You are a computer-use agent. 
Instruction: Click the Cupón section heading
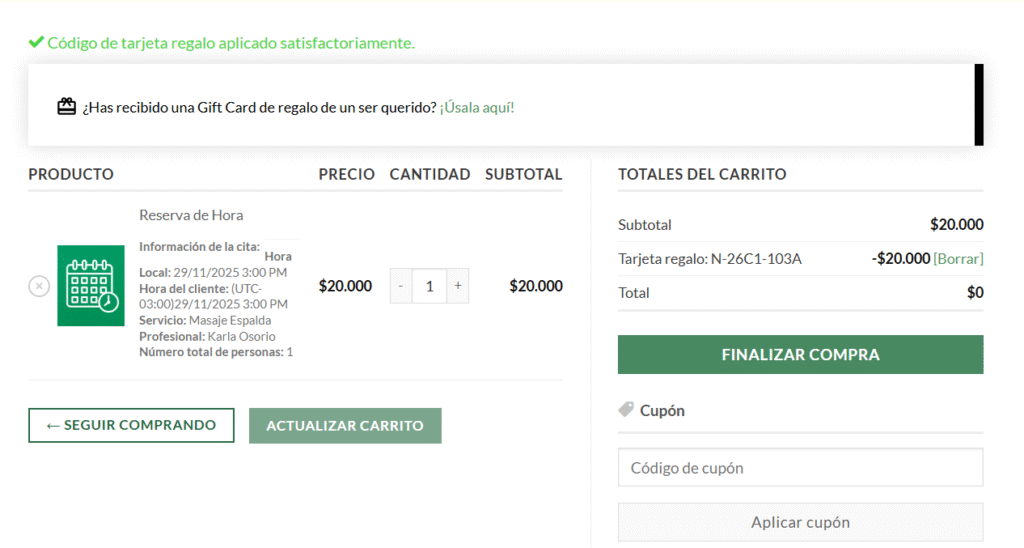pyautogui.click(x=662, y=410)
